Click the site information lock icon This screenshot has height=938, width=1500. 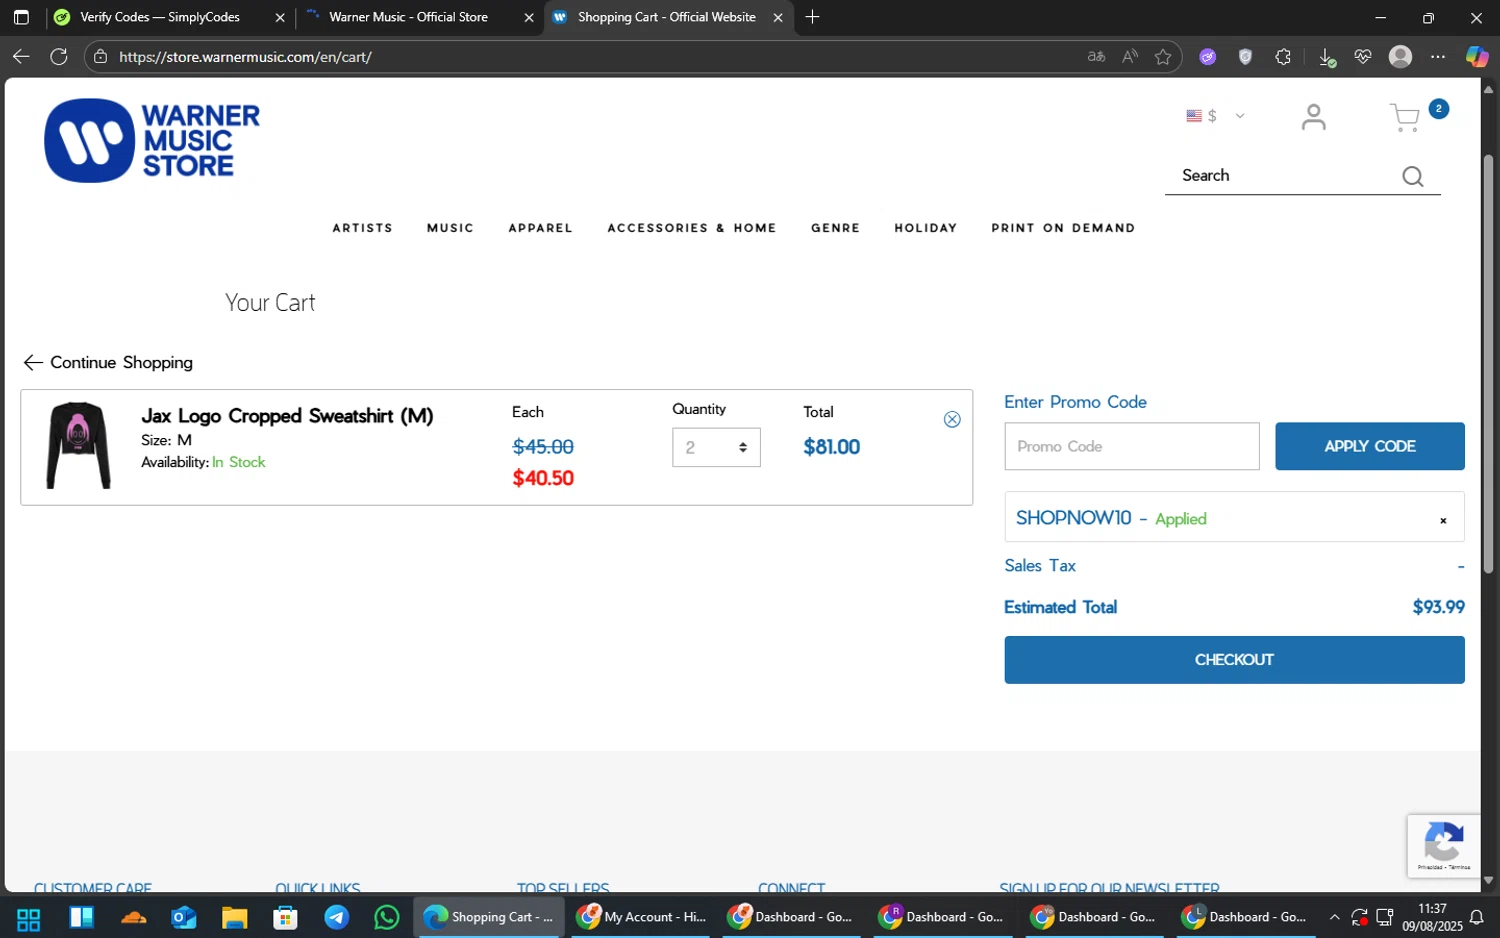tap(100, 57)
